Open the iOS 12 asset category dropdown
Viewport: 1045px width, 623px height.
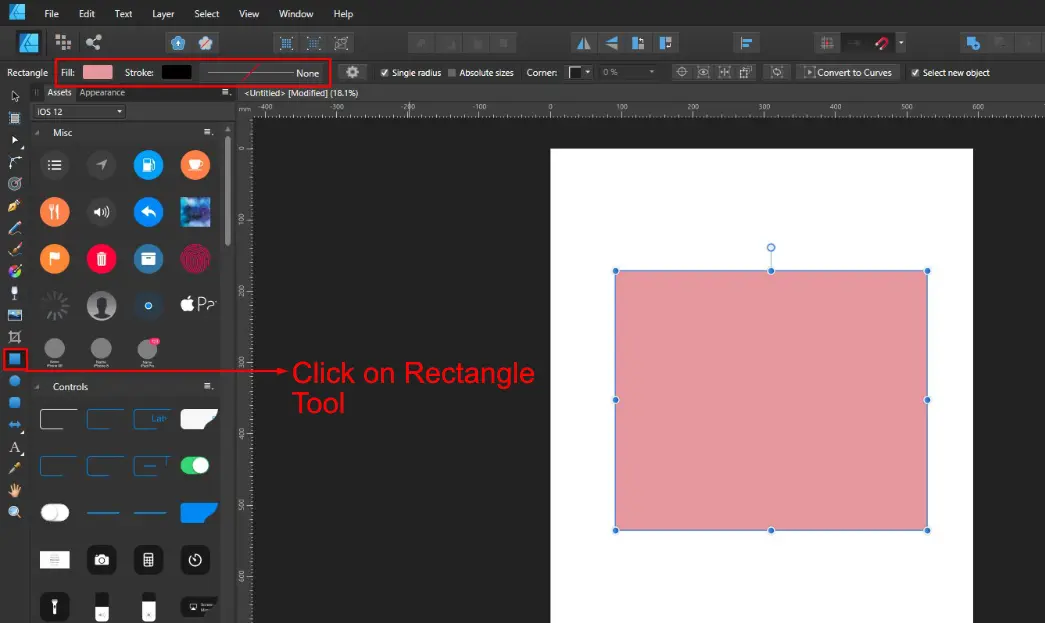pyautogui.click(x=79, y=111)
